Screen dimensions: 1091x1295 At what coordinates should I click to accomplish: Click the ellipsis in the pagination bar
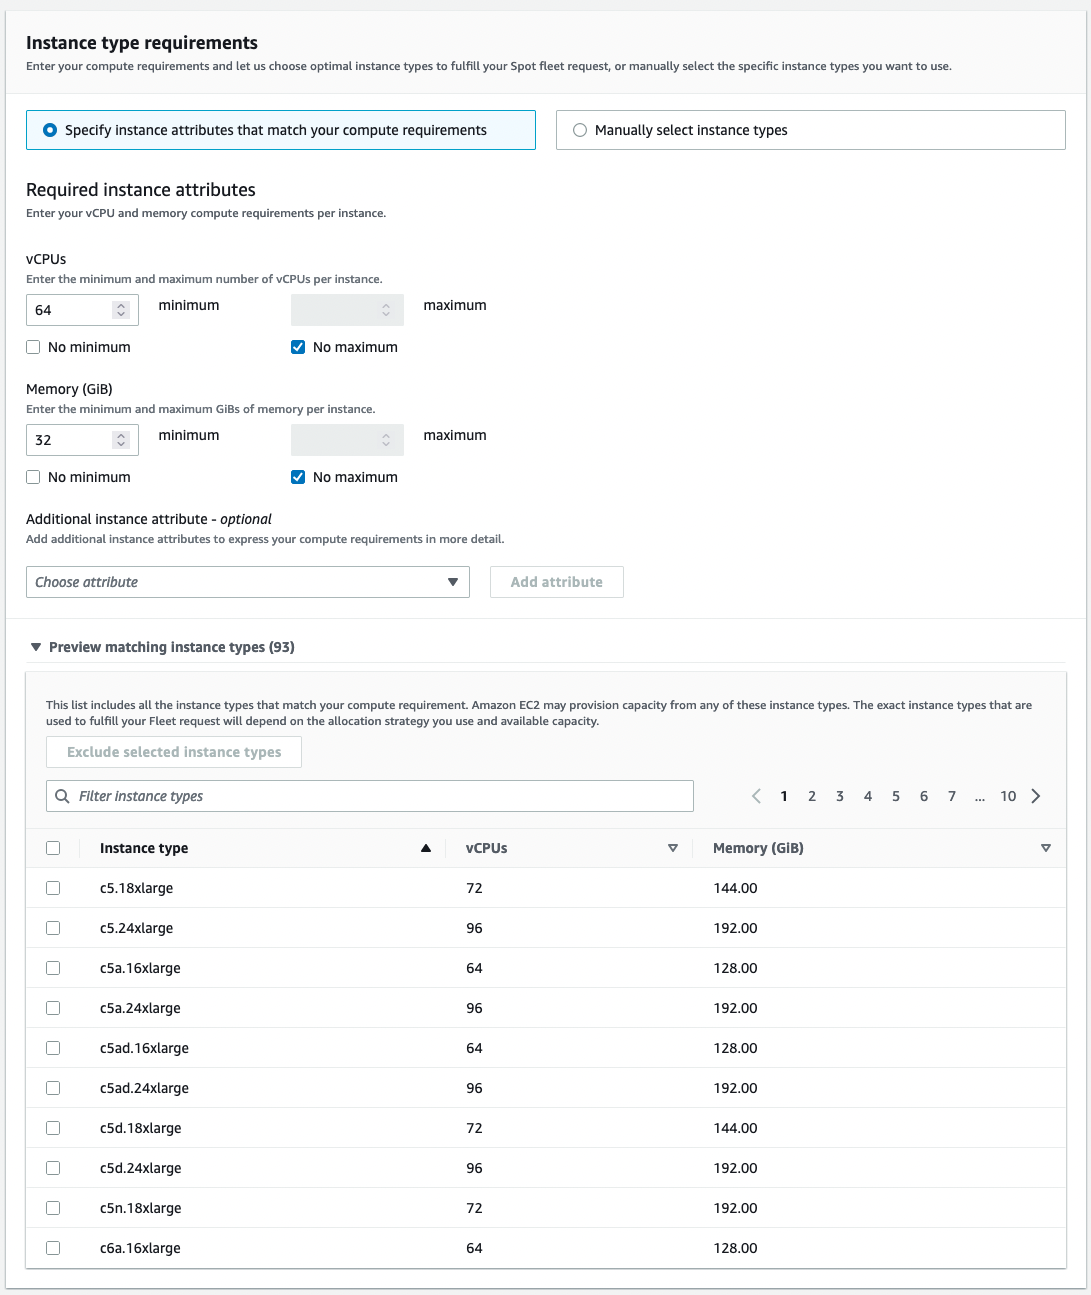tap(980, 797)
